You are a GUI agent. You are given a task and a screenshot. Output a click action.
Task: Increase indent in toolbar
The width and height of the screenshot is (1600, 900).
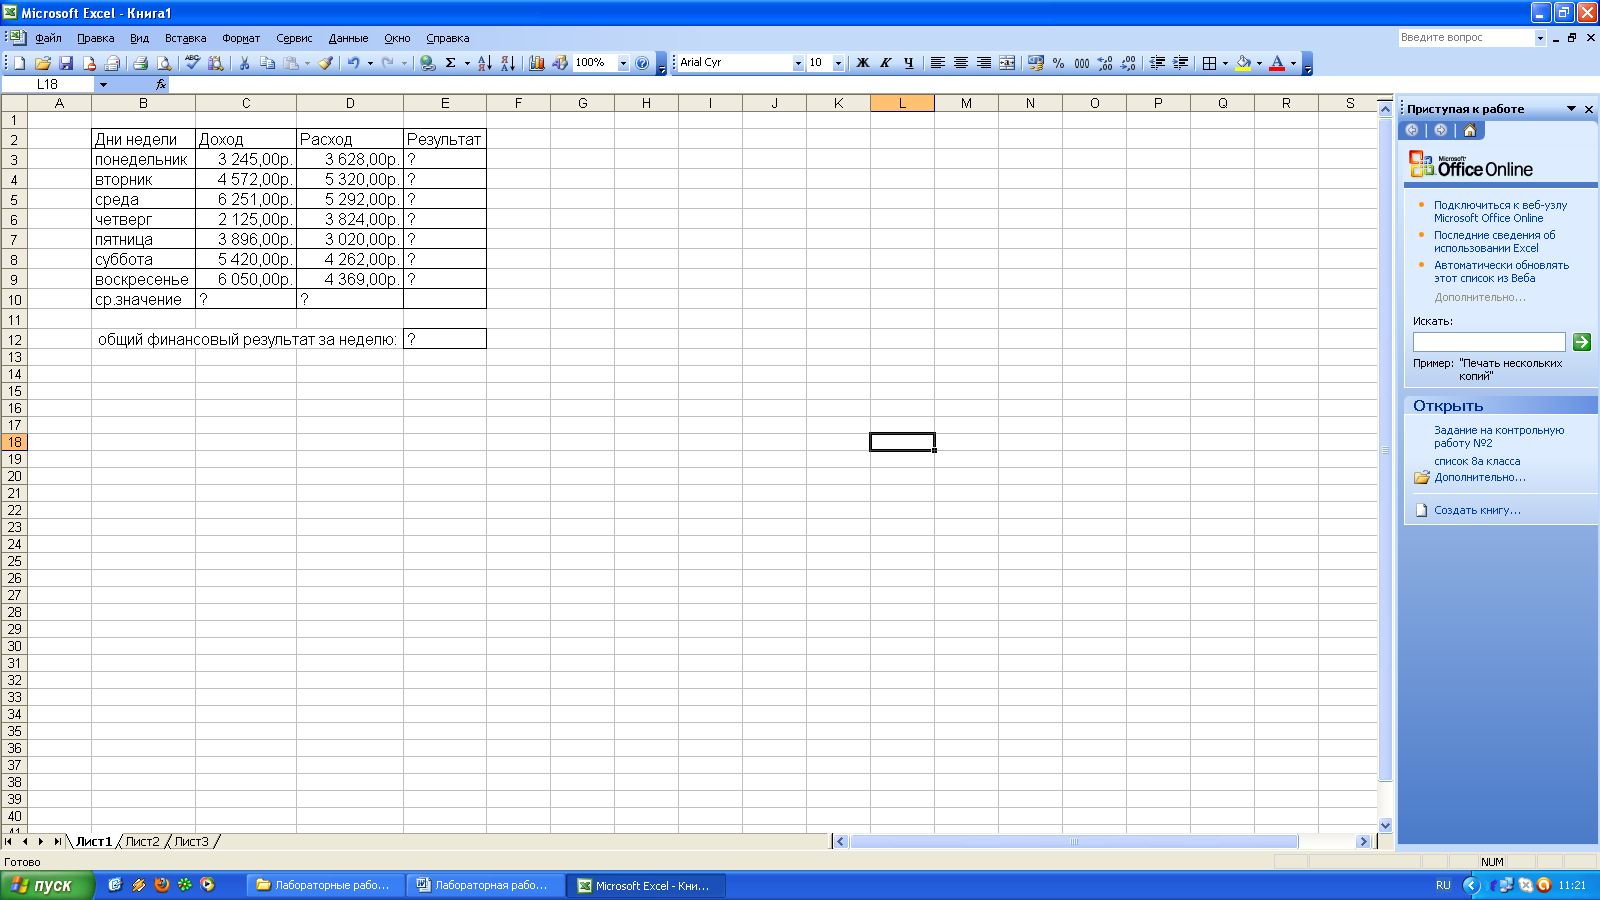1180,63
